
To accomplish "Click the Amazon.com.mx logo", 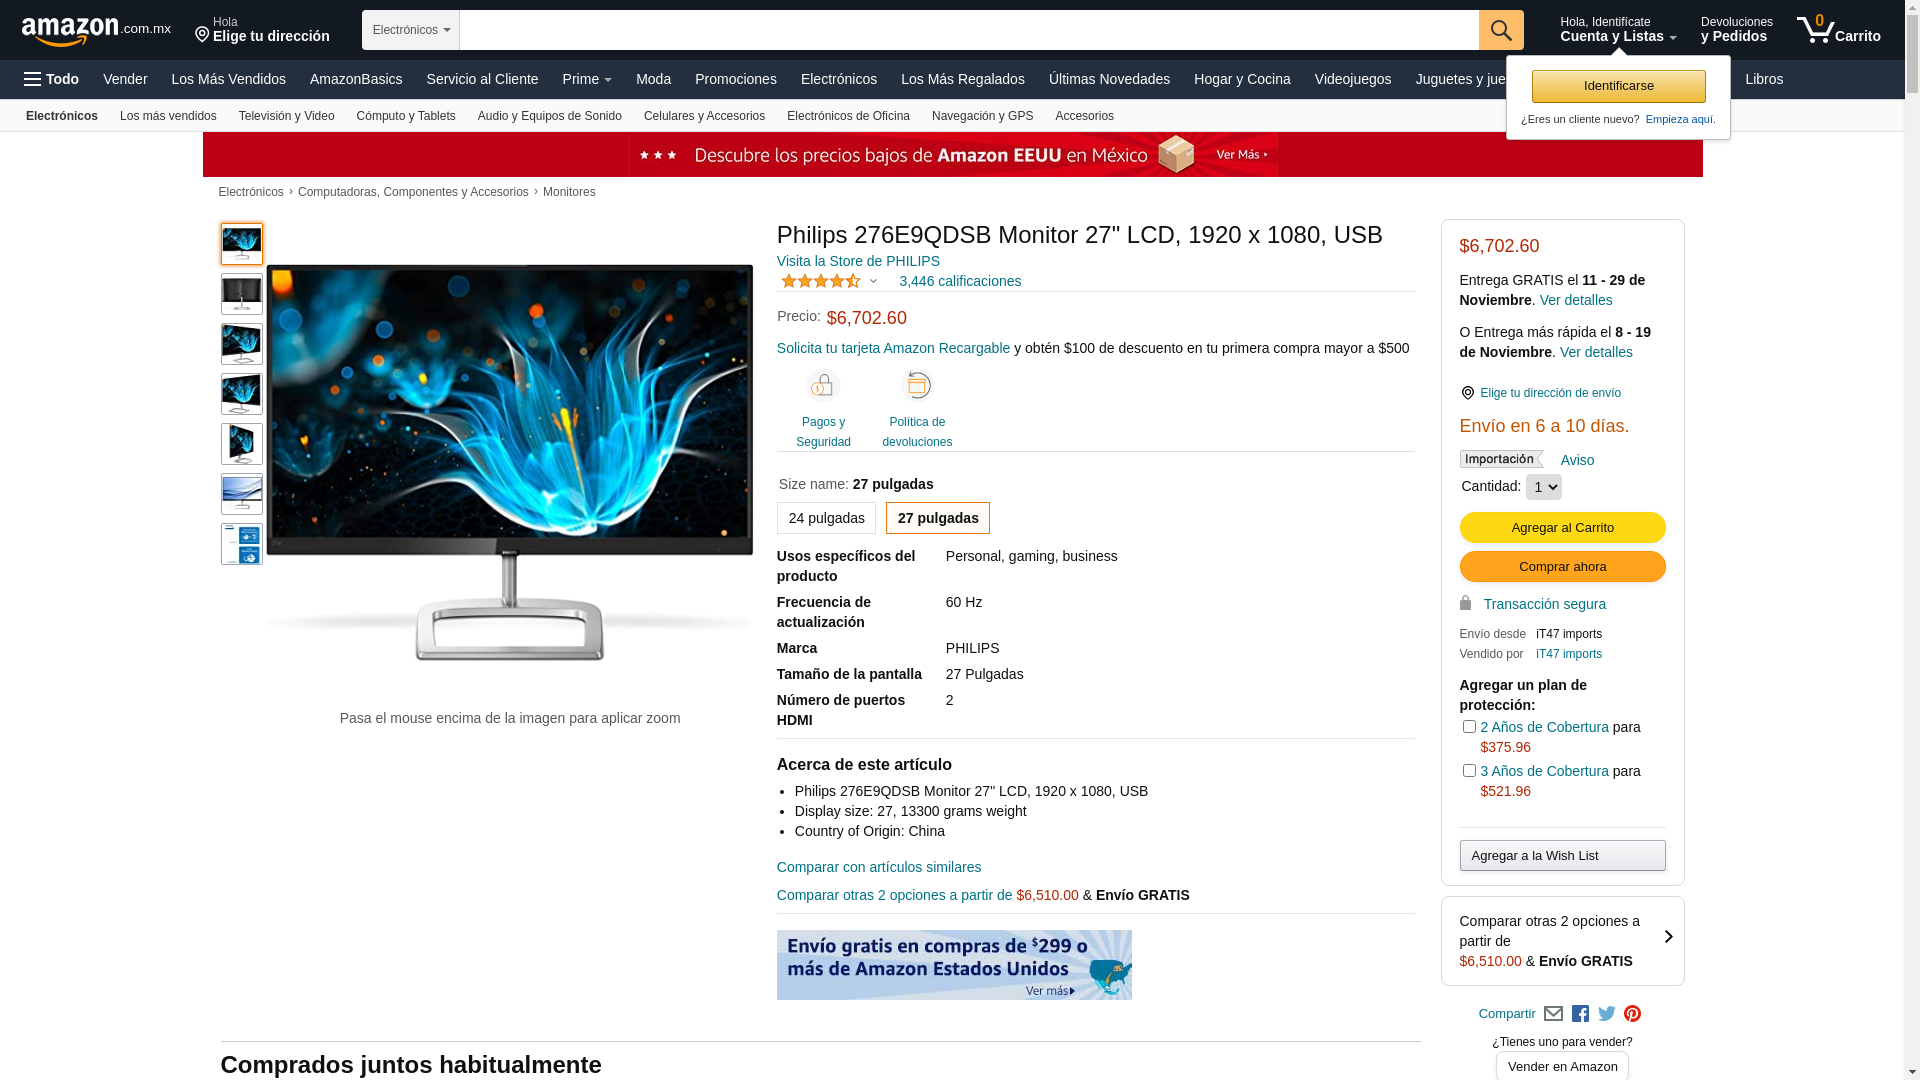I will pos(96,31).
